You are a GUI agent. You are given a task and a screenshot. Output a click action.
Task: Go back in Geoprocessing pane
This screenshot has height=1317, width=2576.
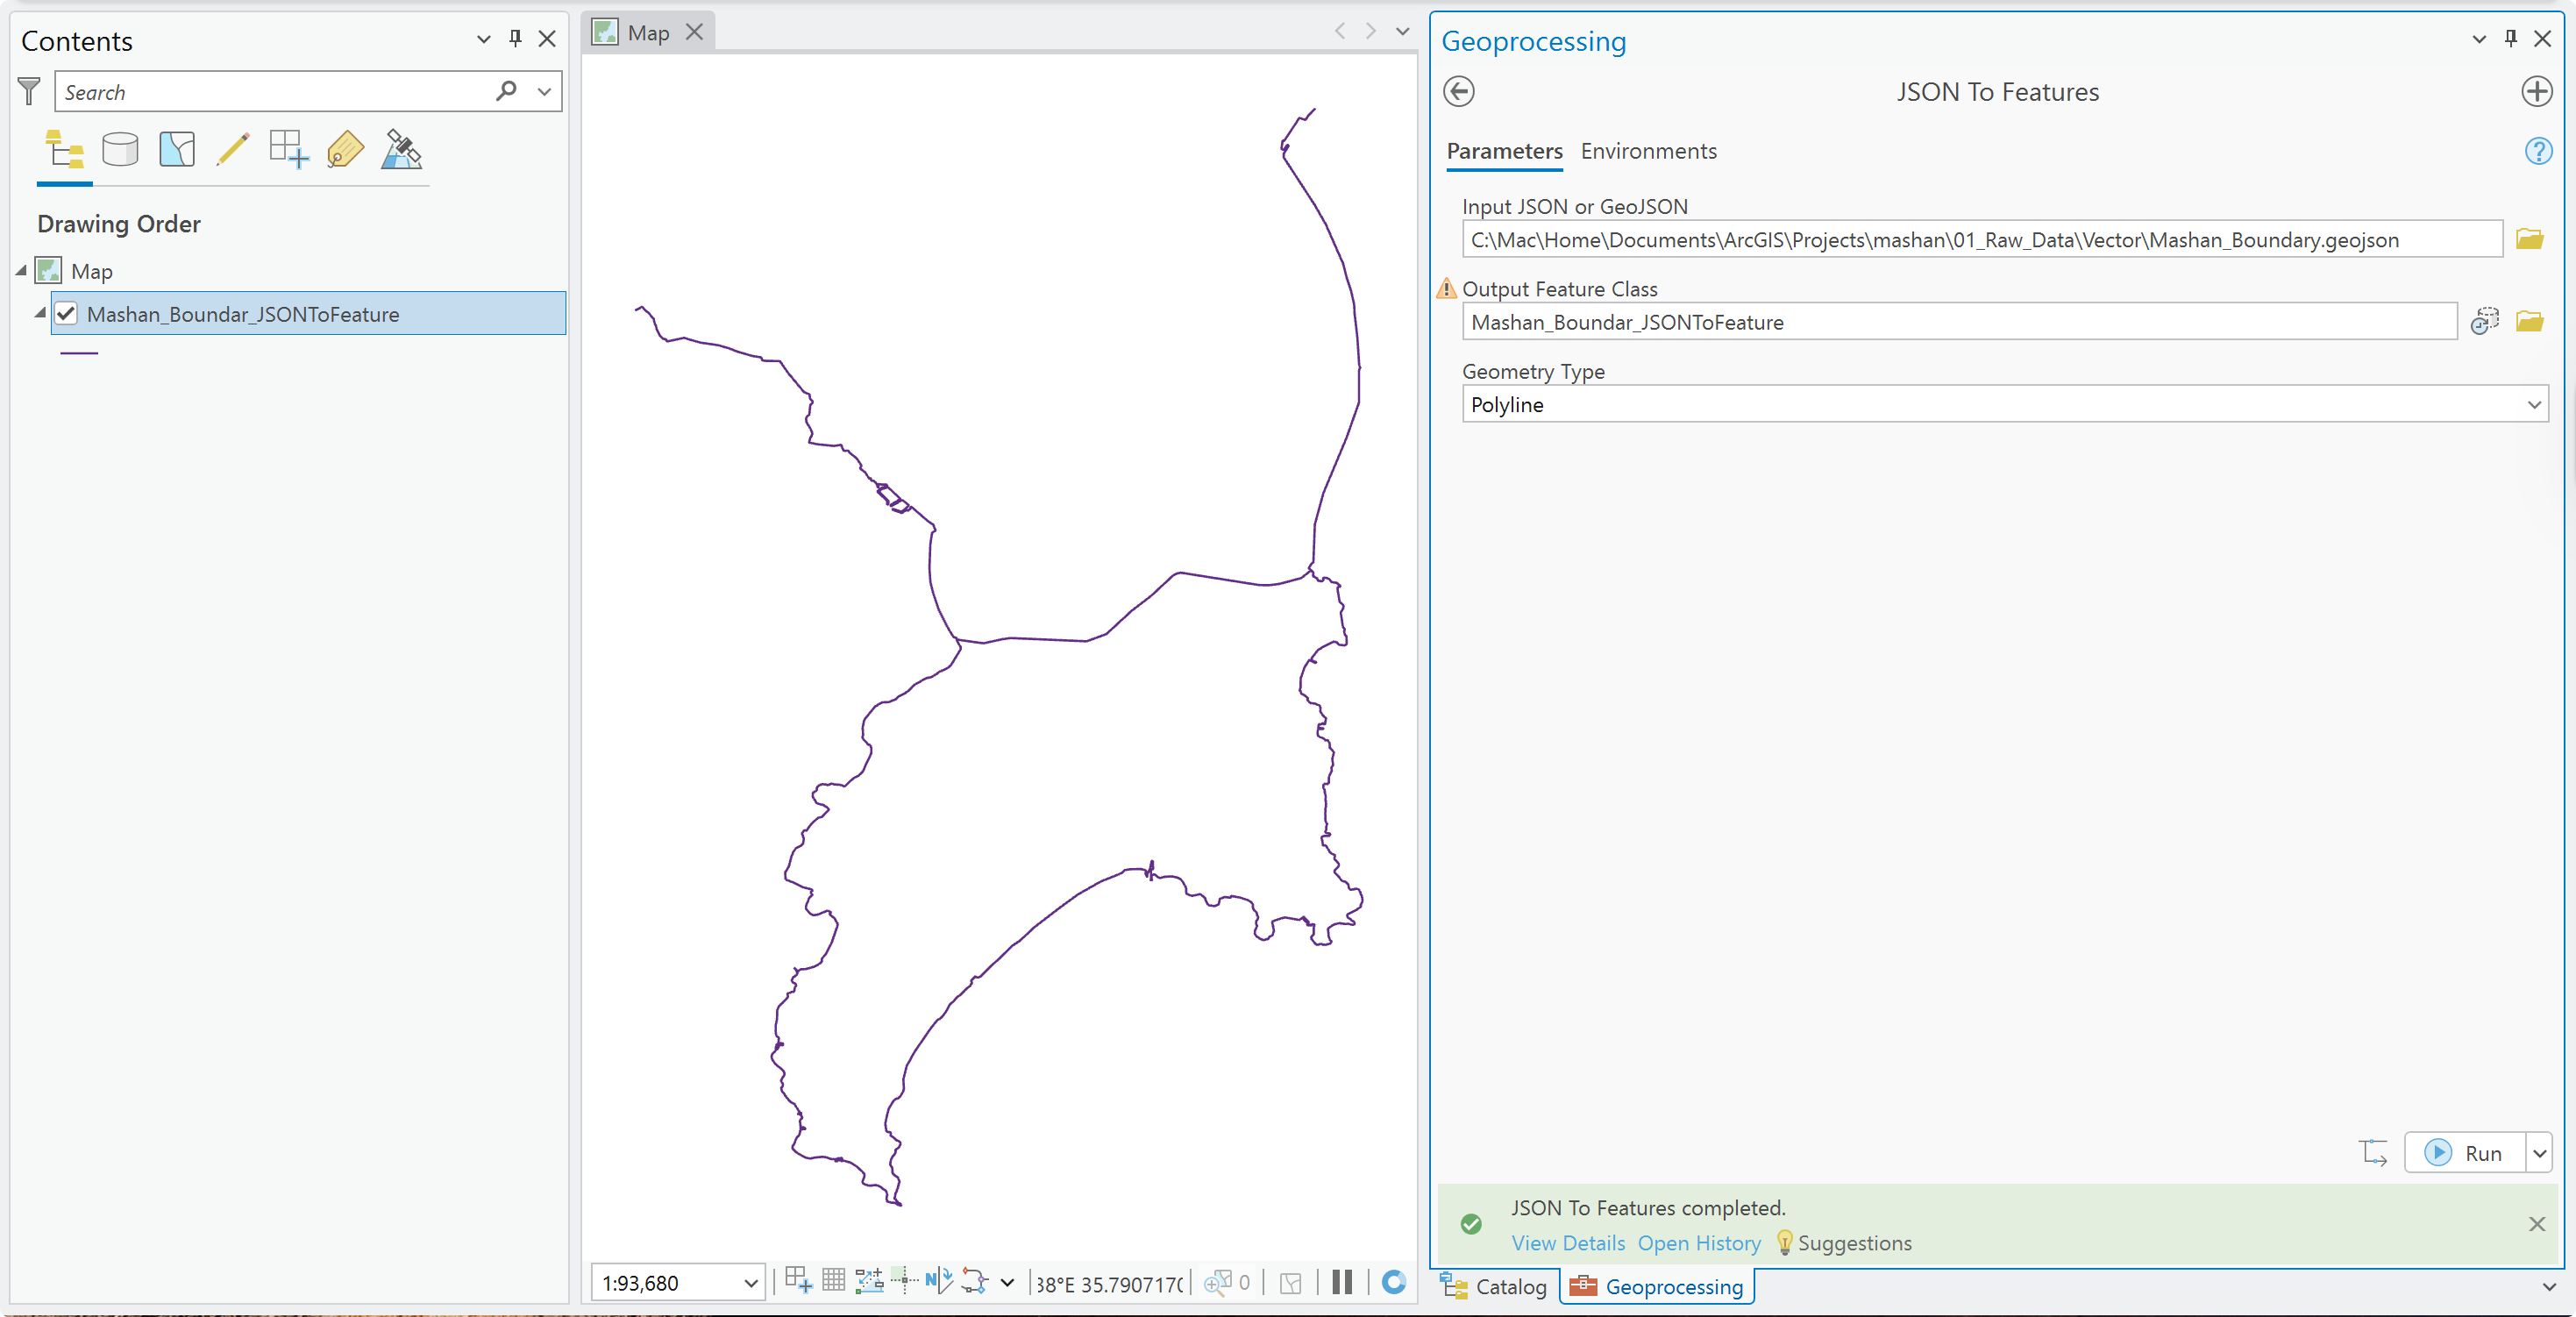(x=1459, y=92)
